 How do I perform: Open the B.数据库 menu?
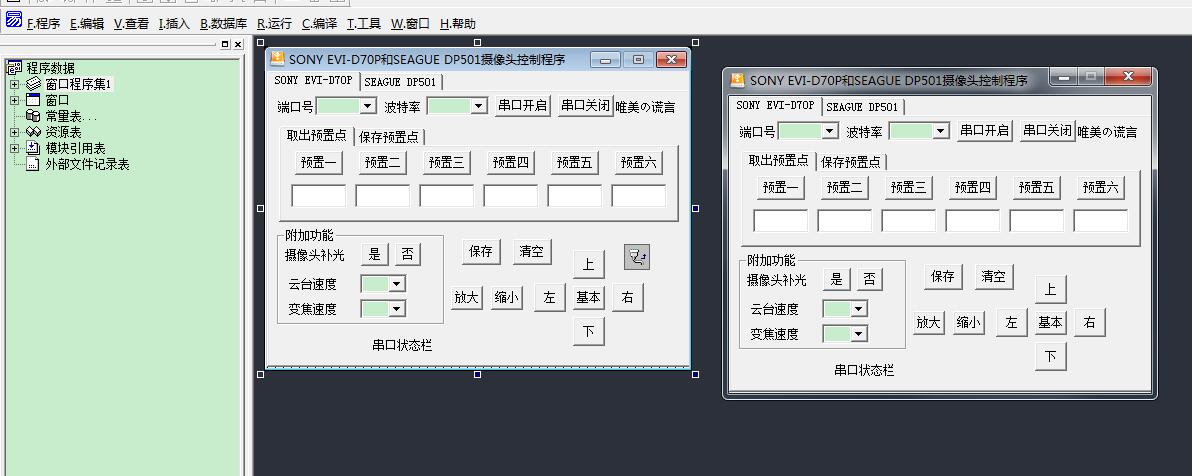(224, 24)
